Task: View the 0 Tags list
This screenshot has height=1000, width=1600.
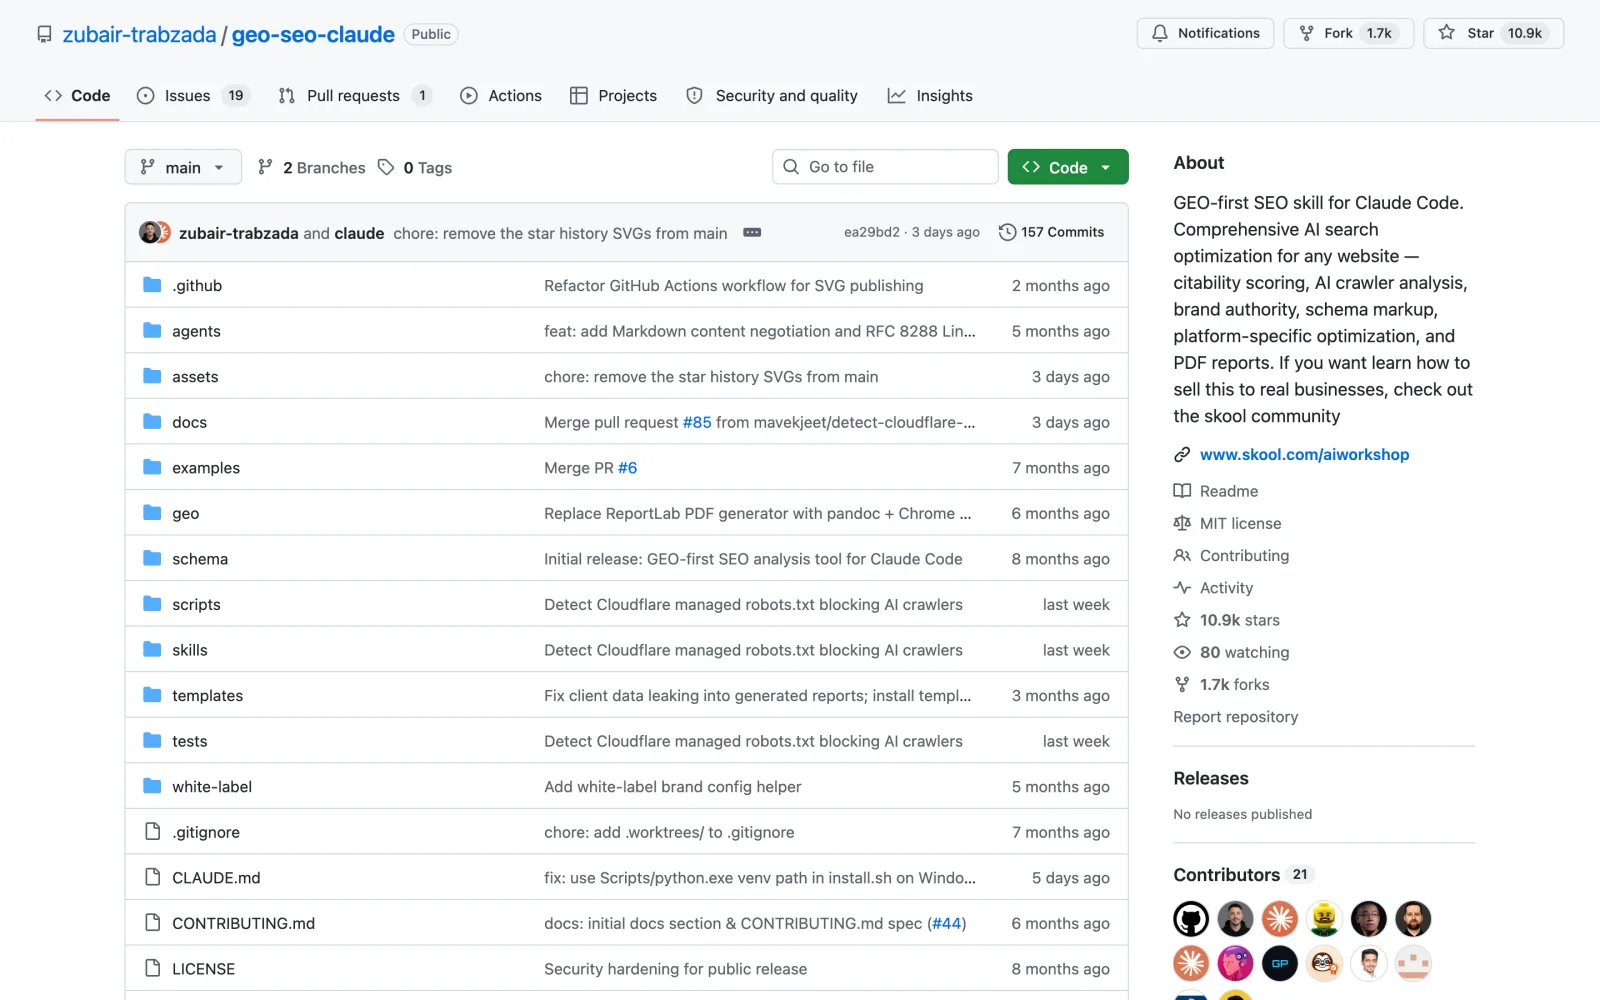Action: (x=415, y=167)
